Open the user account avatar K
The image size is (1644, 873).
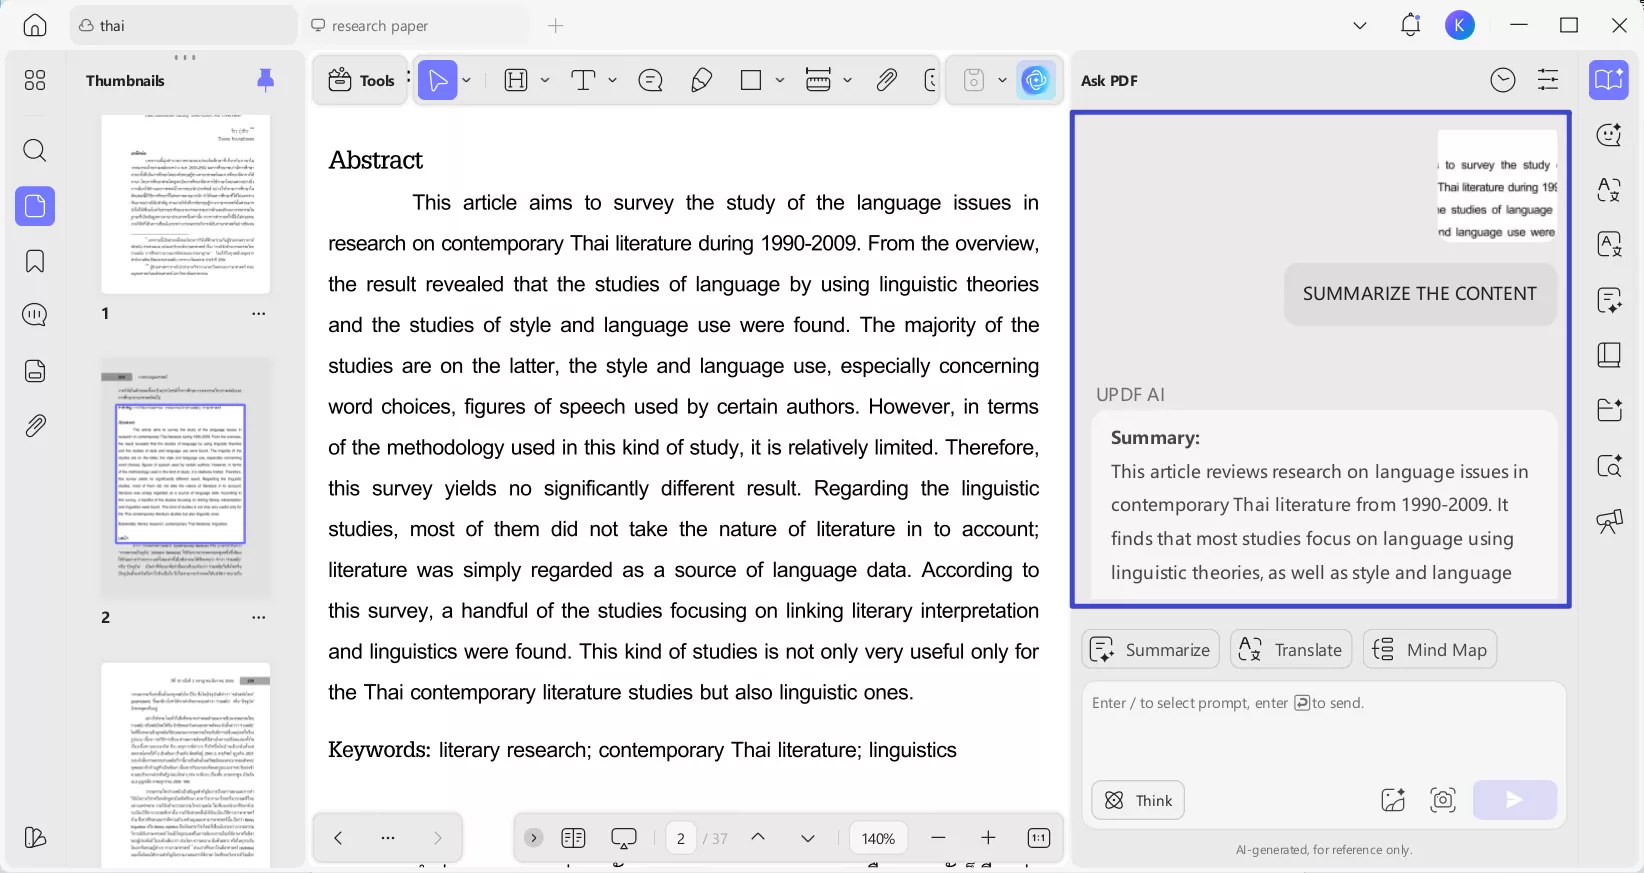pos(1460,25)
